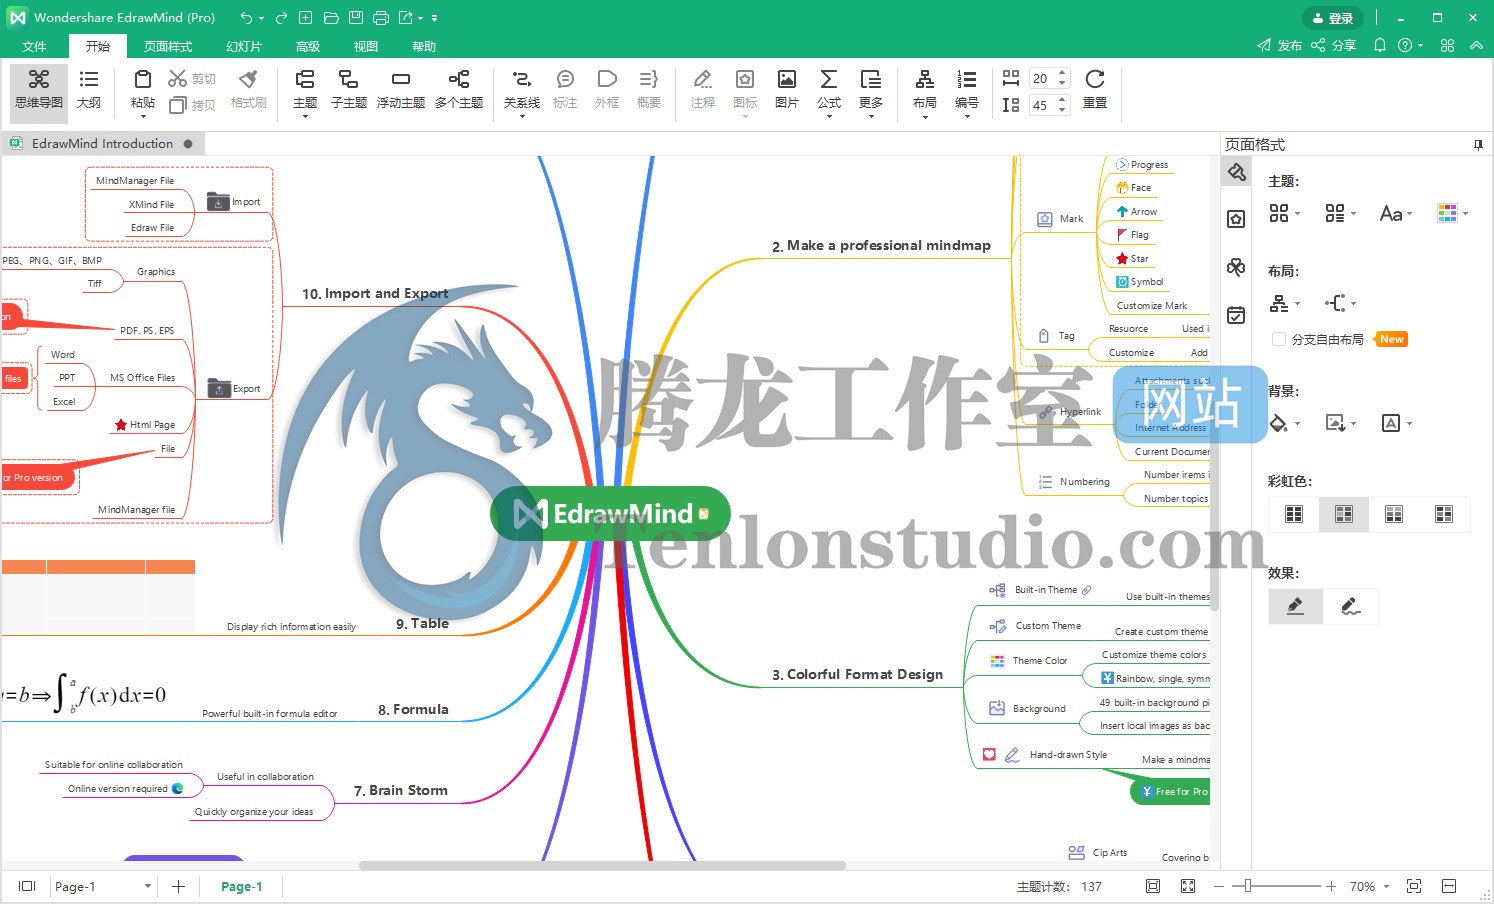Open the 文件 menu
Screen dimensions: 1494x904
click(34, 46)
